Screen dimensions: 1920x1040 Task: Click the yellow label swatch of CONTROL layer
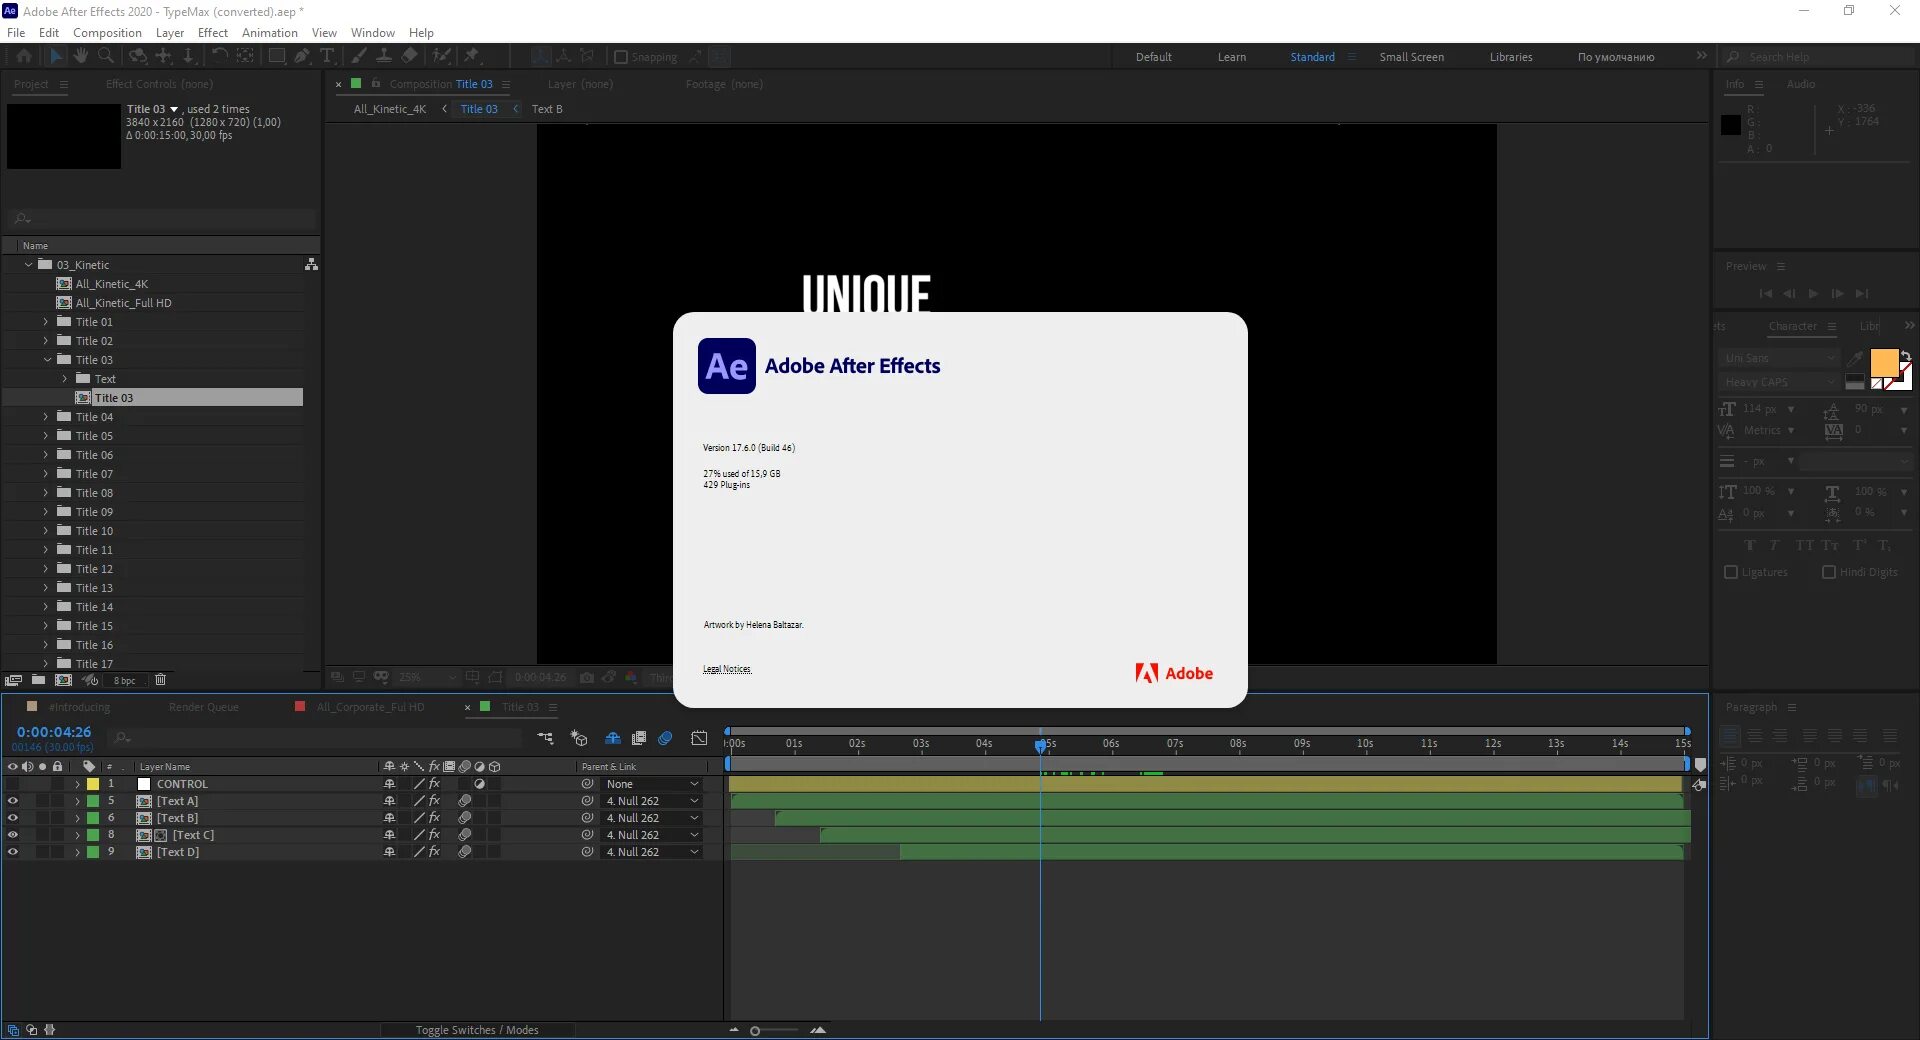tap(93, 784)
